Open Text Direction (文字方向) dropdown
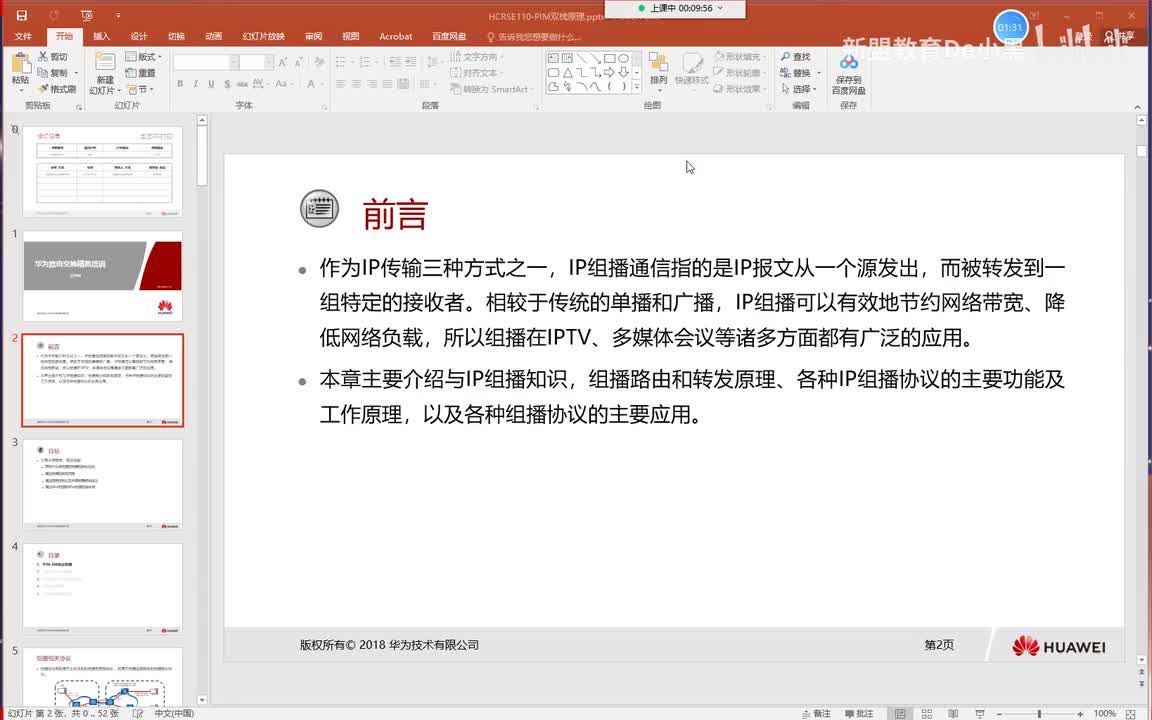The image size is (1152, 720). pyautogui.click(x=478, y=57)
